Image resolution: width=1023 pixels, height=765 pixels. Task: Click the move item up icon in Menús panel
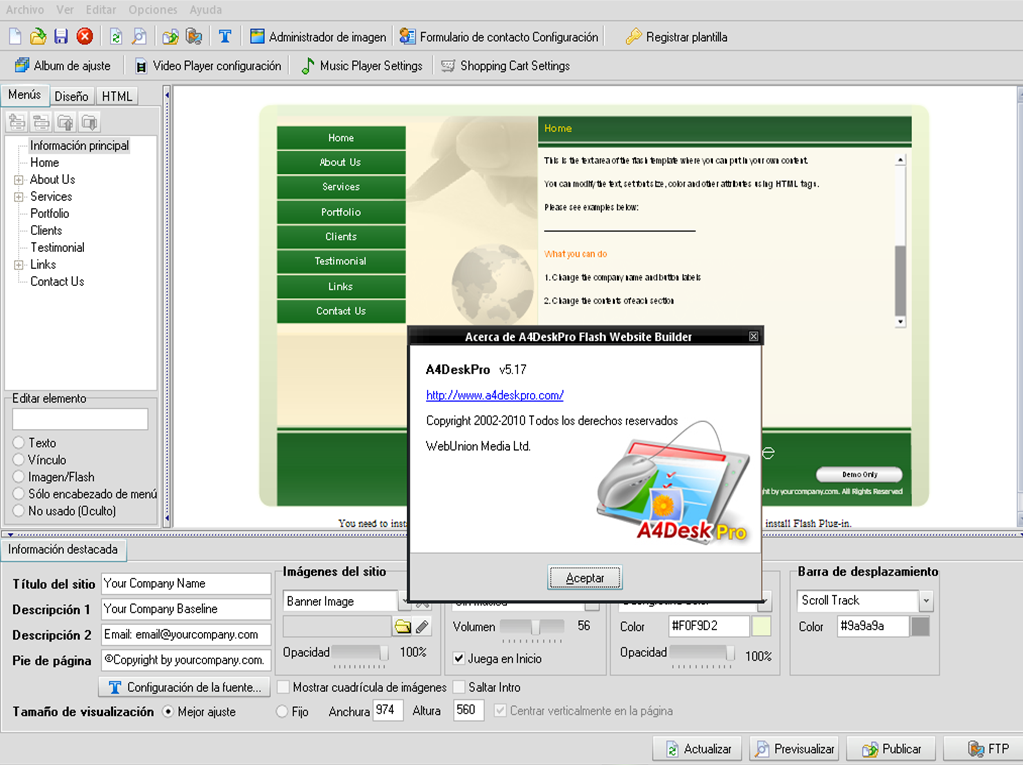pos(65,122)
